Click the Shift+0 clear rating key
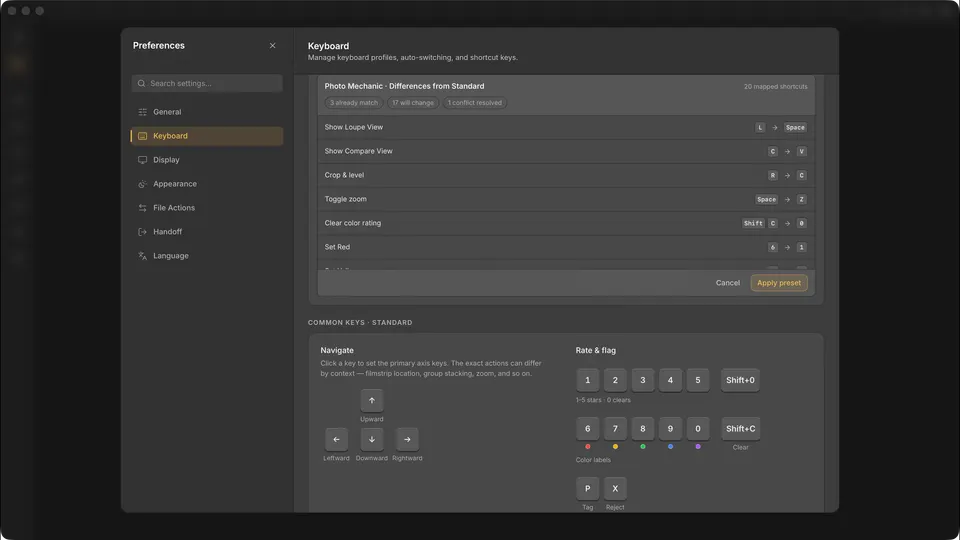960x540 pixels. 740,380
